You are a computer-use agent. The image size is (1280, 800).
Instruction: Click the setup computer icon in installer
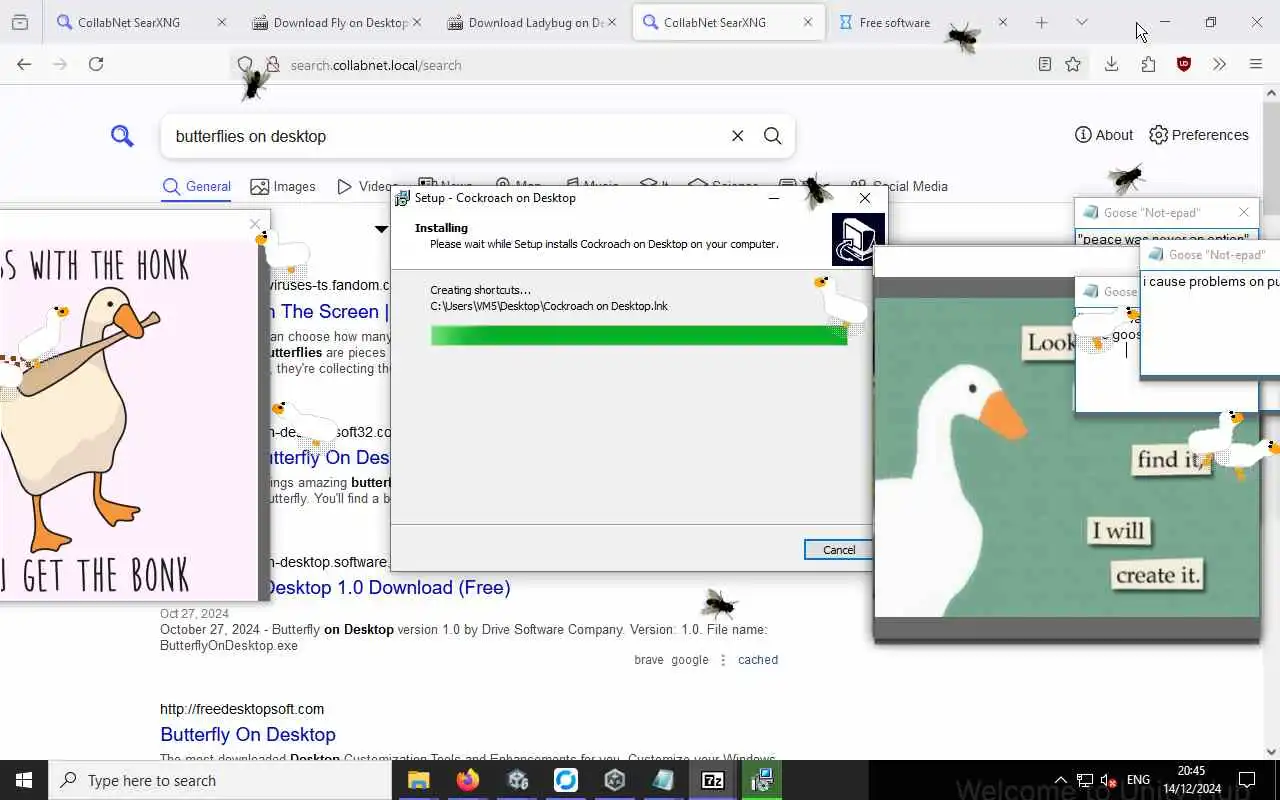857,240
